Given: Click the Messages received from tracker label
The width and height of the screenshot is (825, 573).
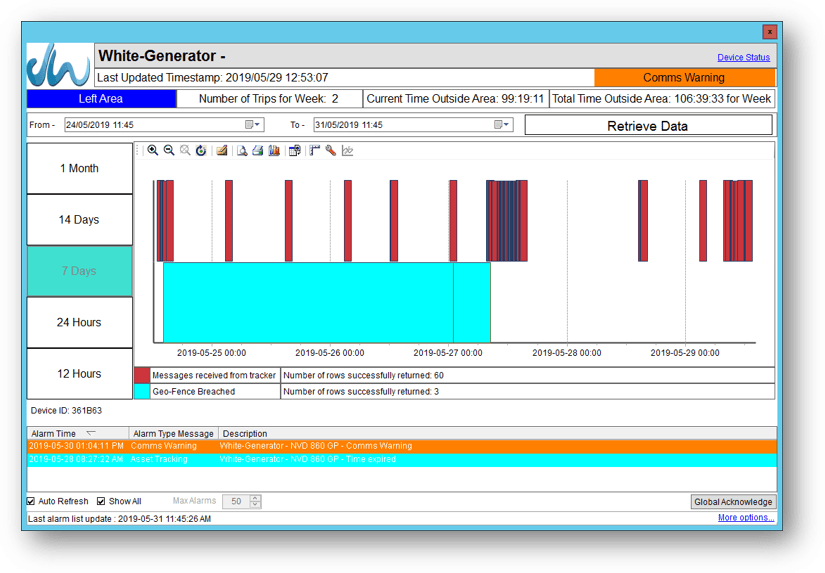Looking at the screenshot, I should (214, 375).
